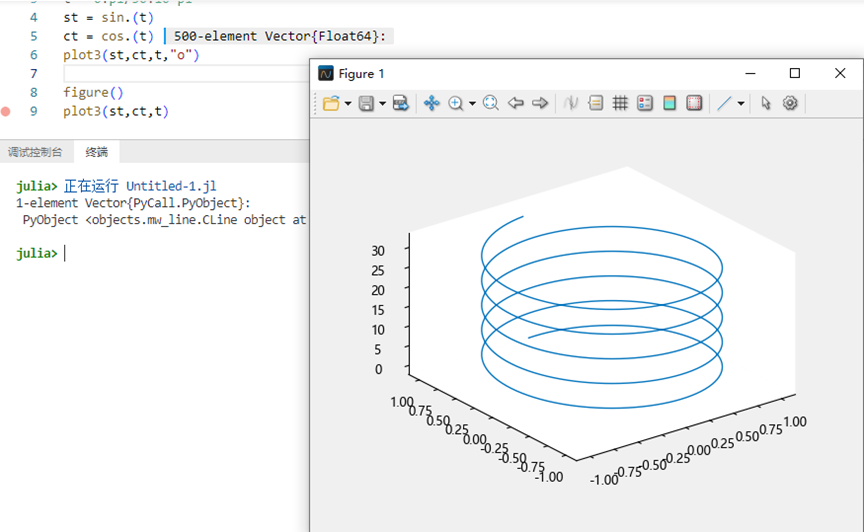
Task: Switch to the 调试控制台 tab
Action: 35,152
